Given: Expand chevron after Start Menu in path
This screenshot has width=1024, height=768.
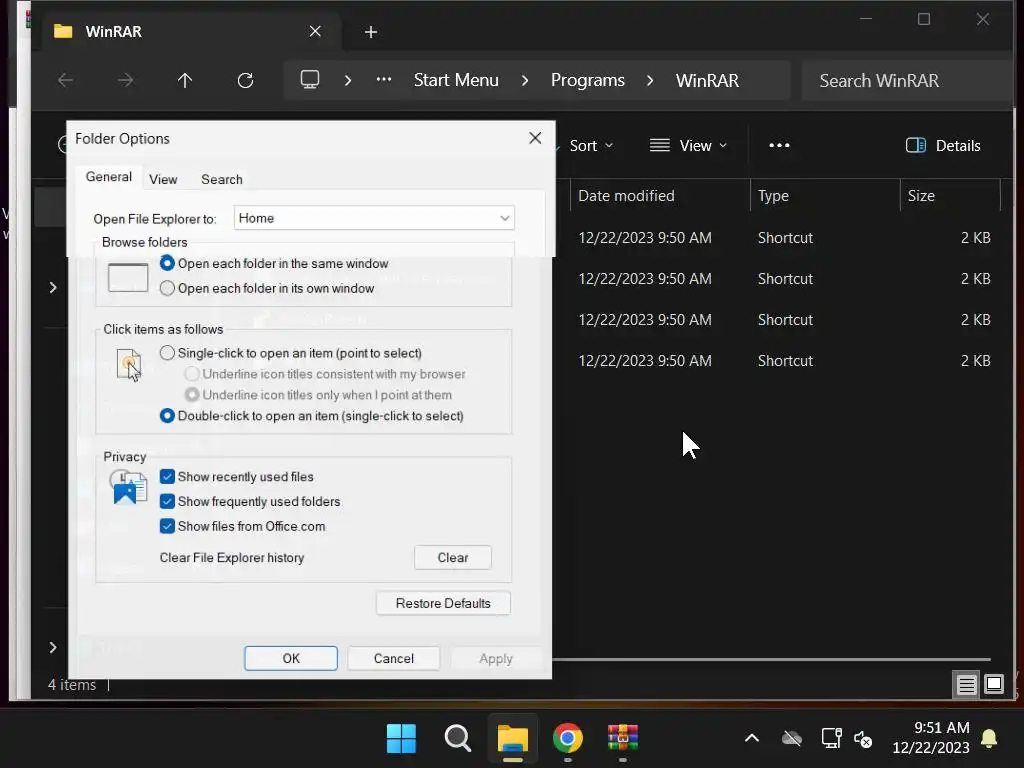Looking at the screenshot, I should (525, 80).
